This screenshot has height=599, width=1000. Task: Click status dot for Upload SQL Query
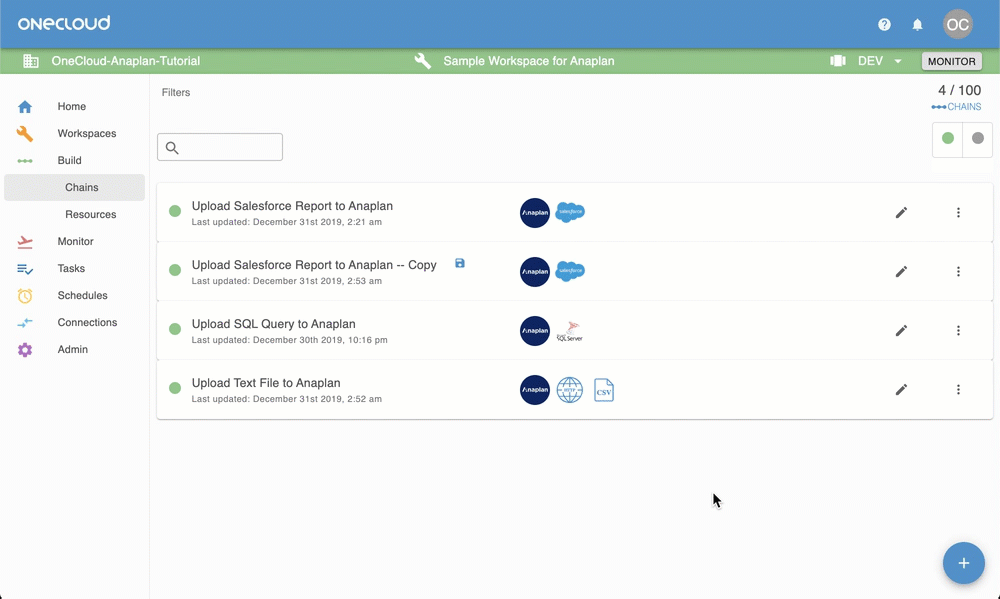(175, 329)
